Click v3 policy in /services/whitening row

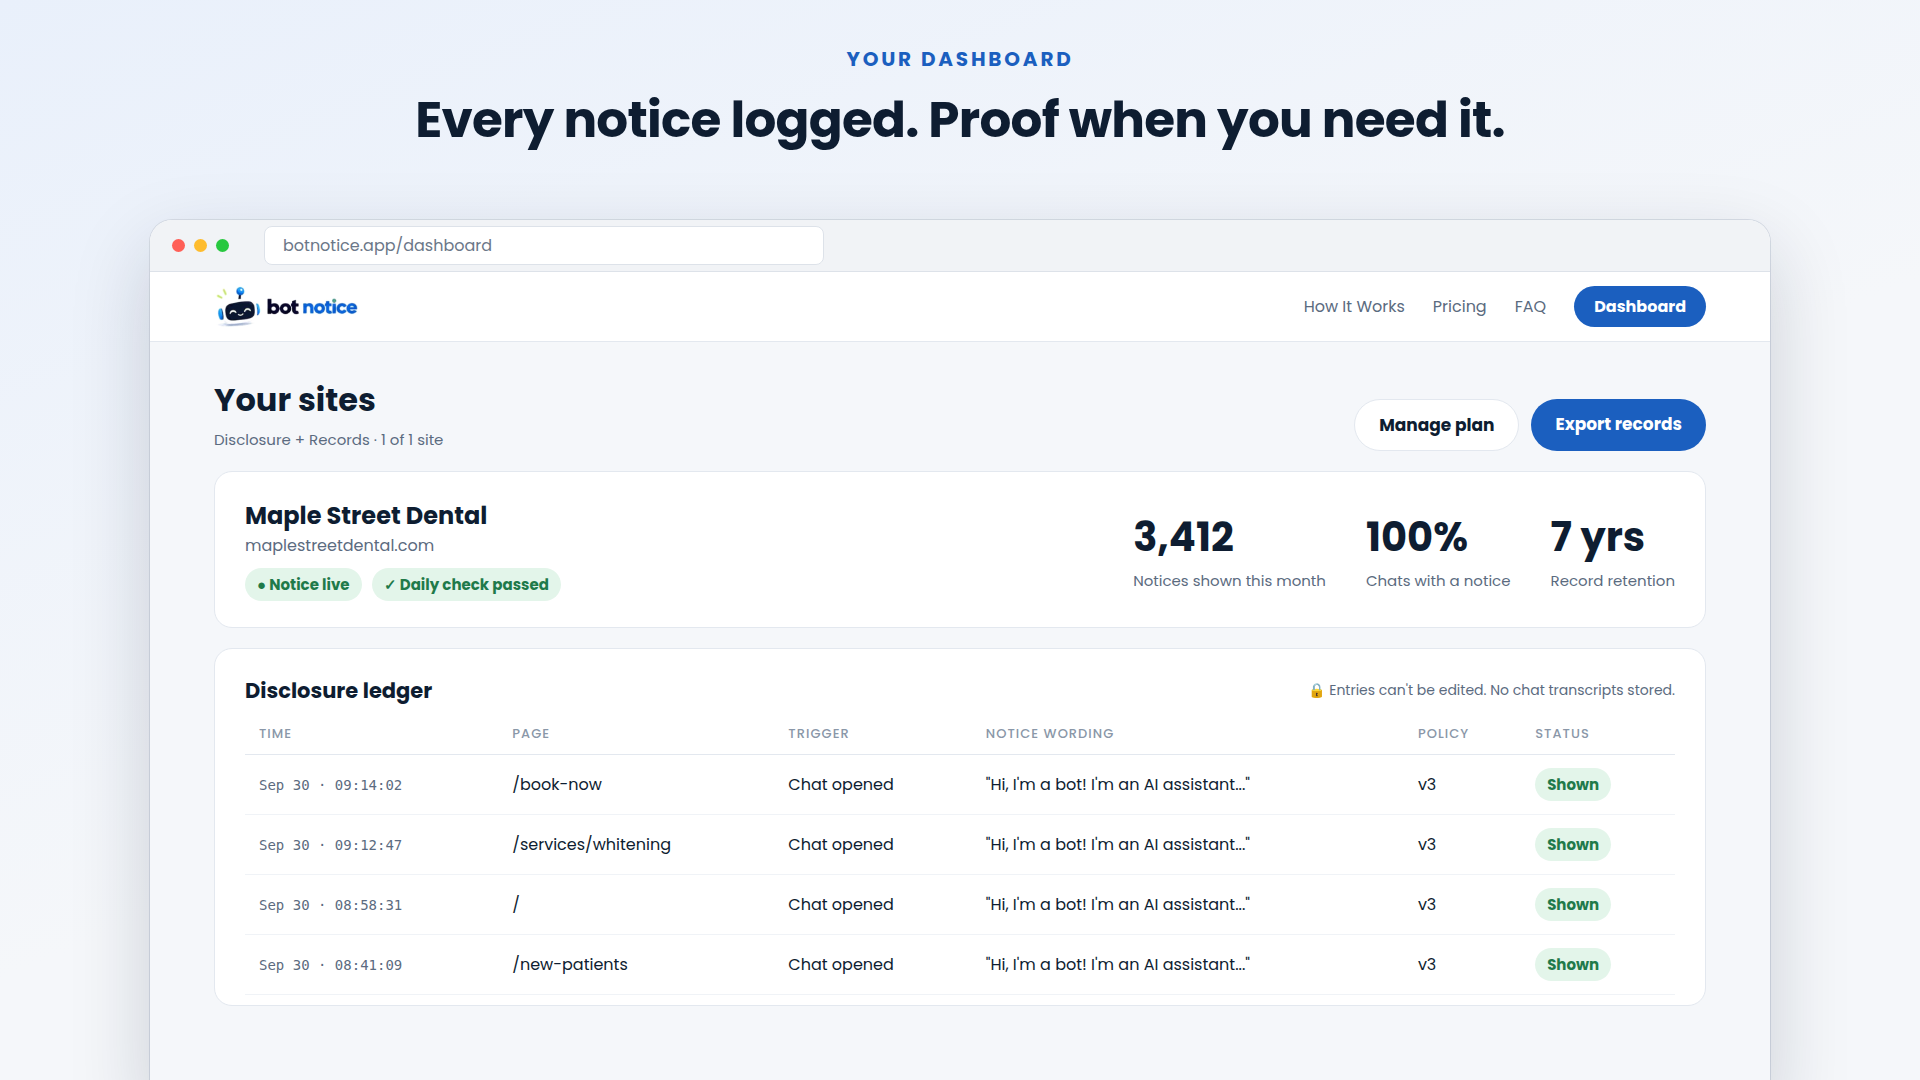[x=1426, y=845]
